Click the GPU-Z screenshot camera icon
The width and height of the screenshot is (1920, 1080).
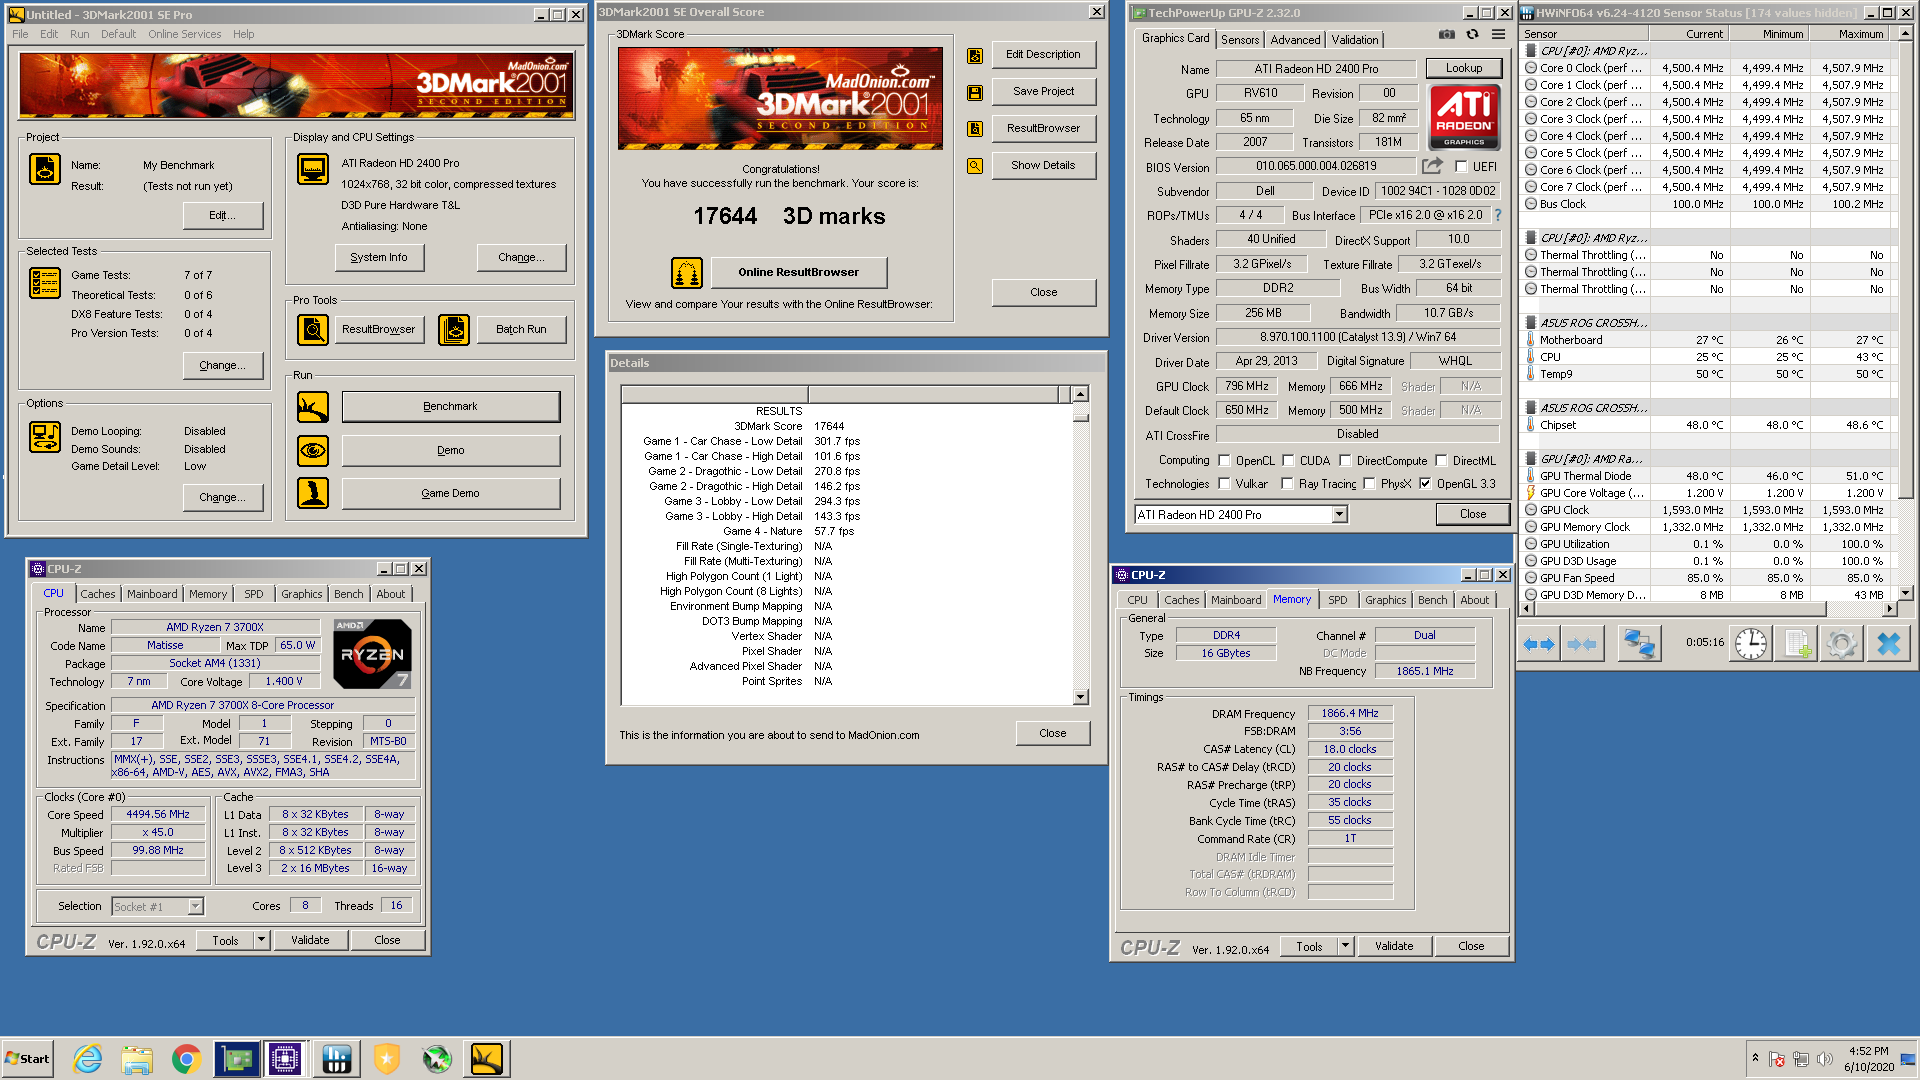[x=1446, y=34]
